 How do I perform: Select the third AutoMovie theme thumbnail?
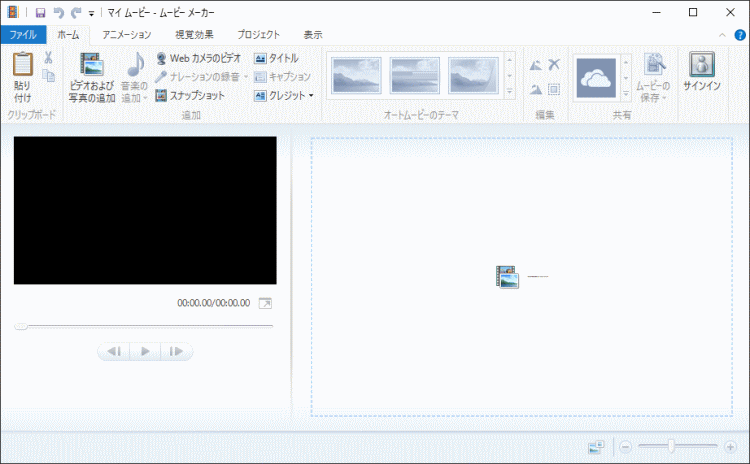point(473,76)
